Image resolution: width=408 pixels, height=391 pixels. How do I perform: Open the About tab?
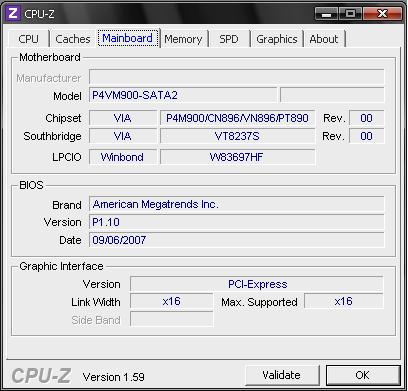(x=324, y=39)
